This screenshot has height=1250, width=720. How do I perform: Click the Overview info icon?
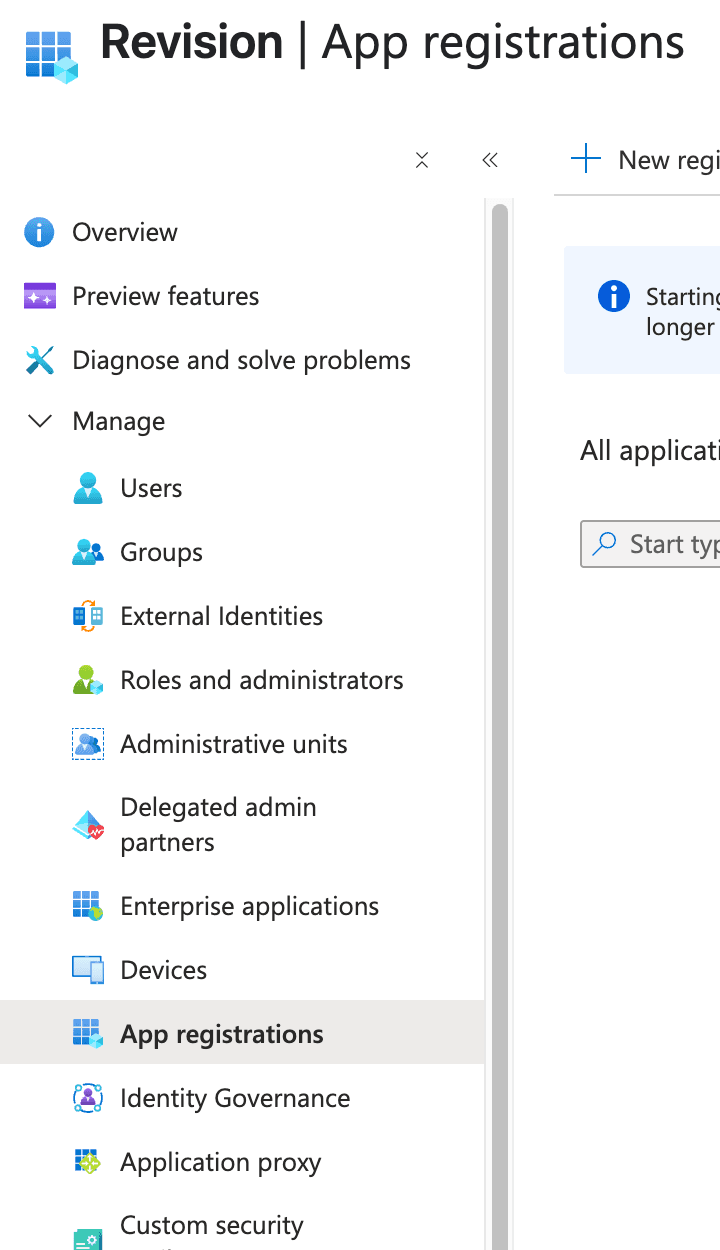pyautogui.click(x=39, y=232)
